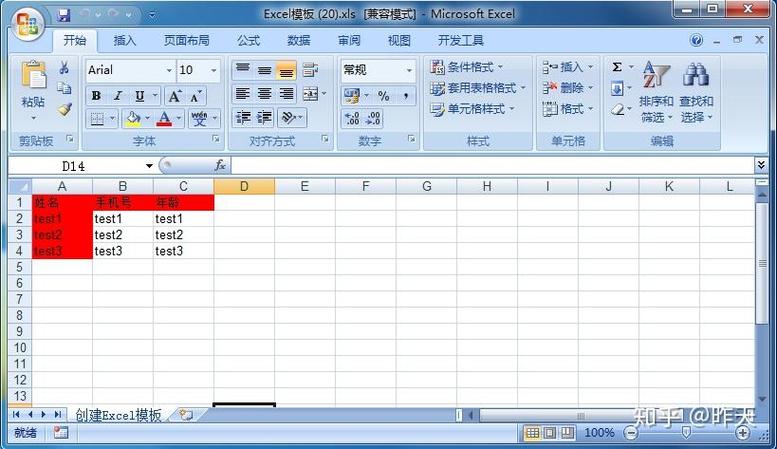Click the Copy icon
777x449 pixels.
[x=64, y=88]
